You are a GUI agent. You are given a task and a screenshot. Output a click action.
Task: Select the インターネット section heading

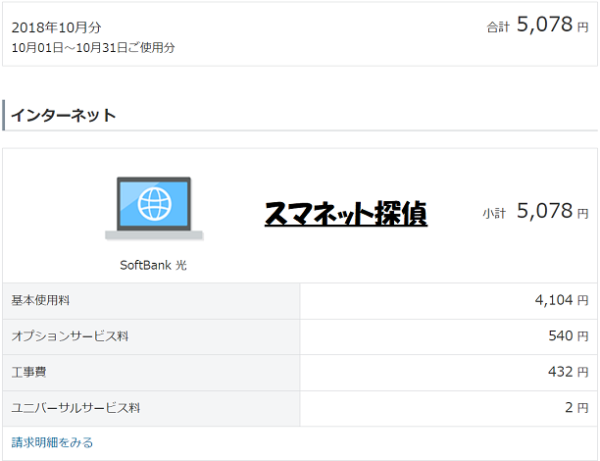click(x=64, y=115)
